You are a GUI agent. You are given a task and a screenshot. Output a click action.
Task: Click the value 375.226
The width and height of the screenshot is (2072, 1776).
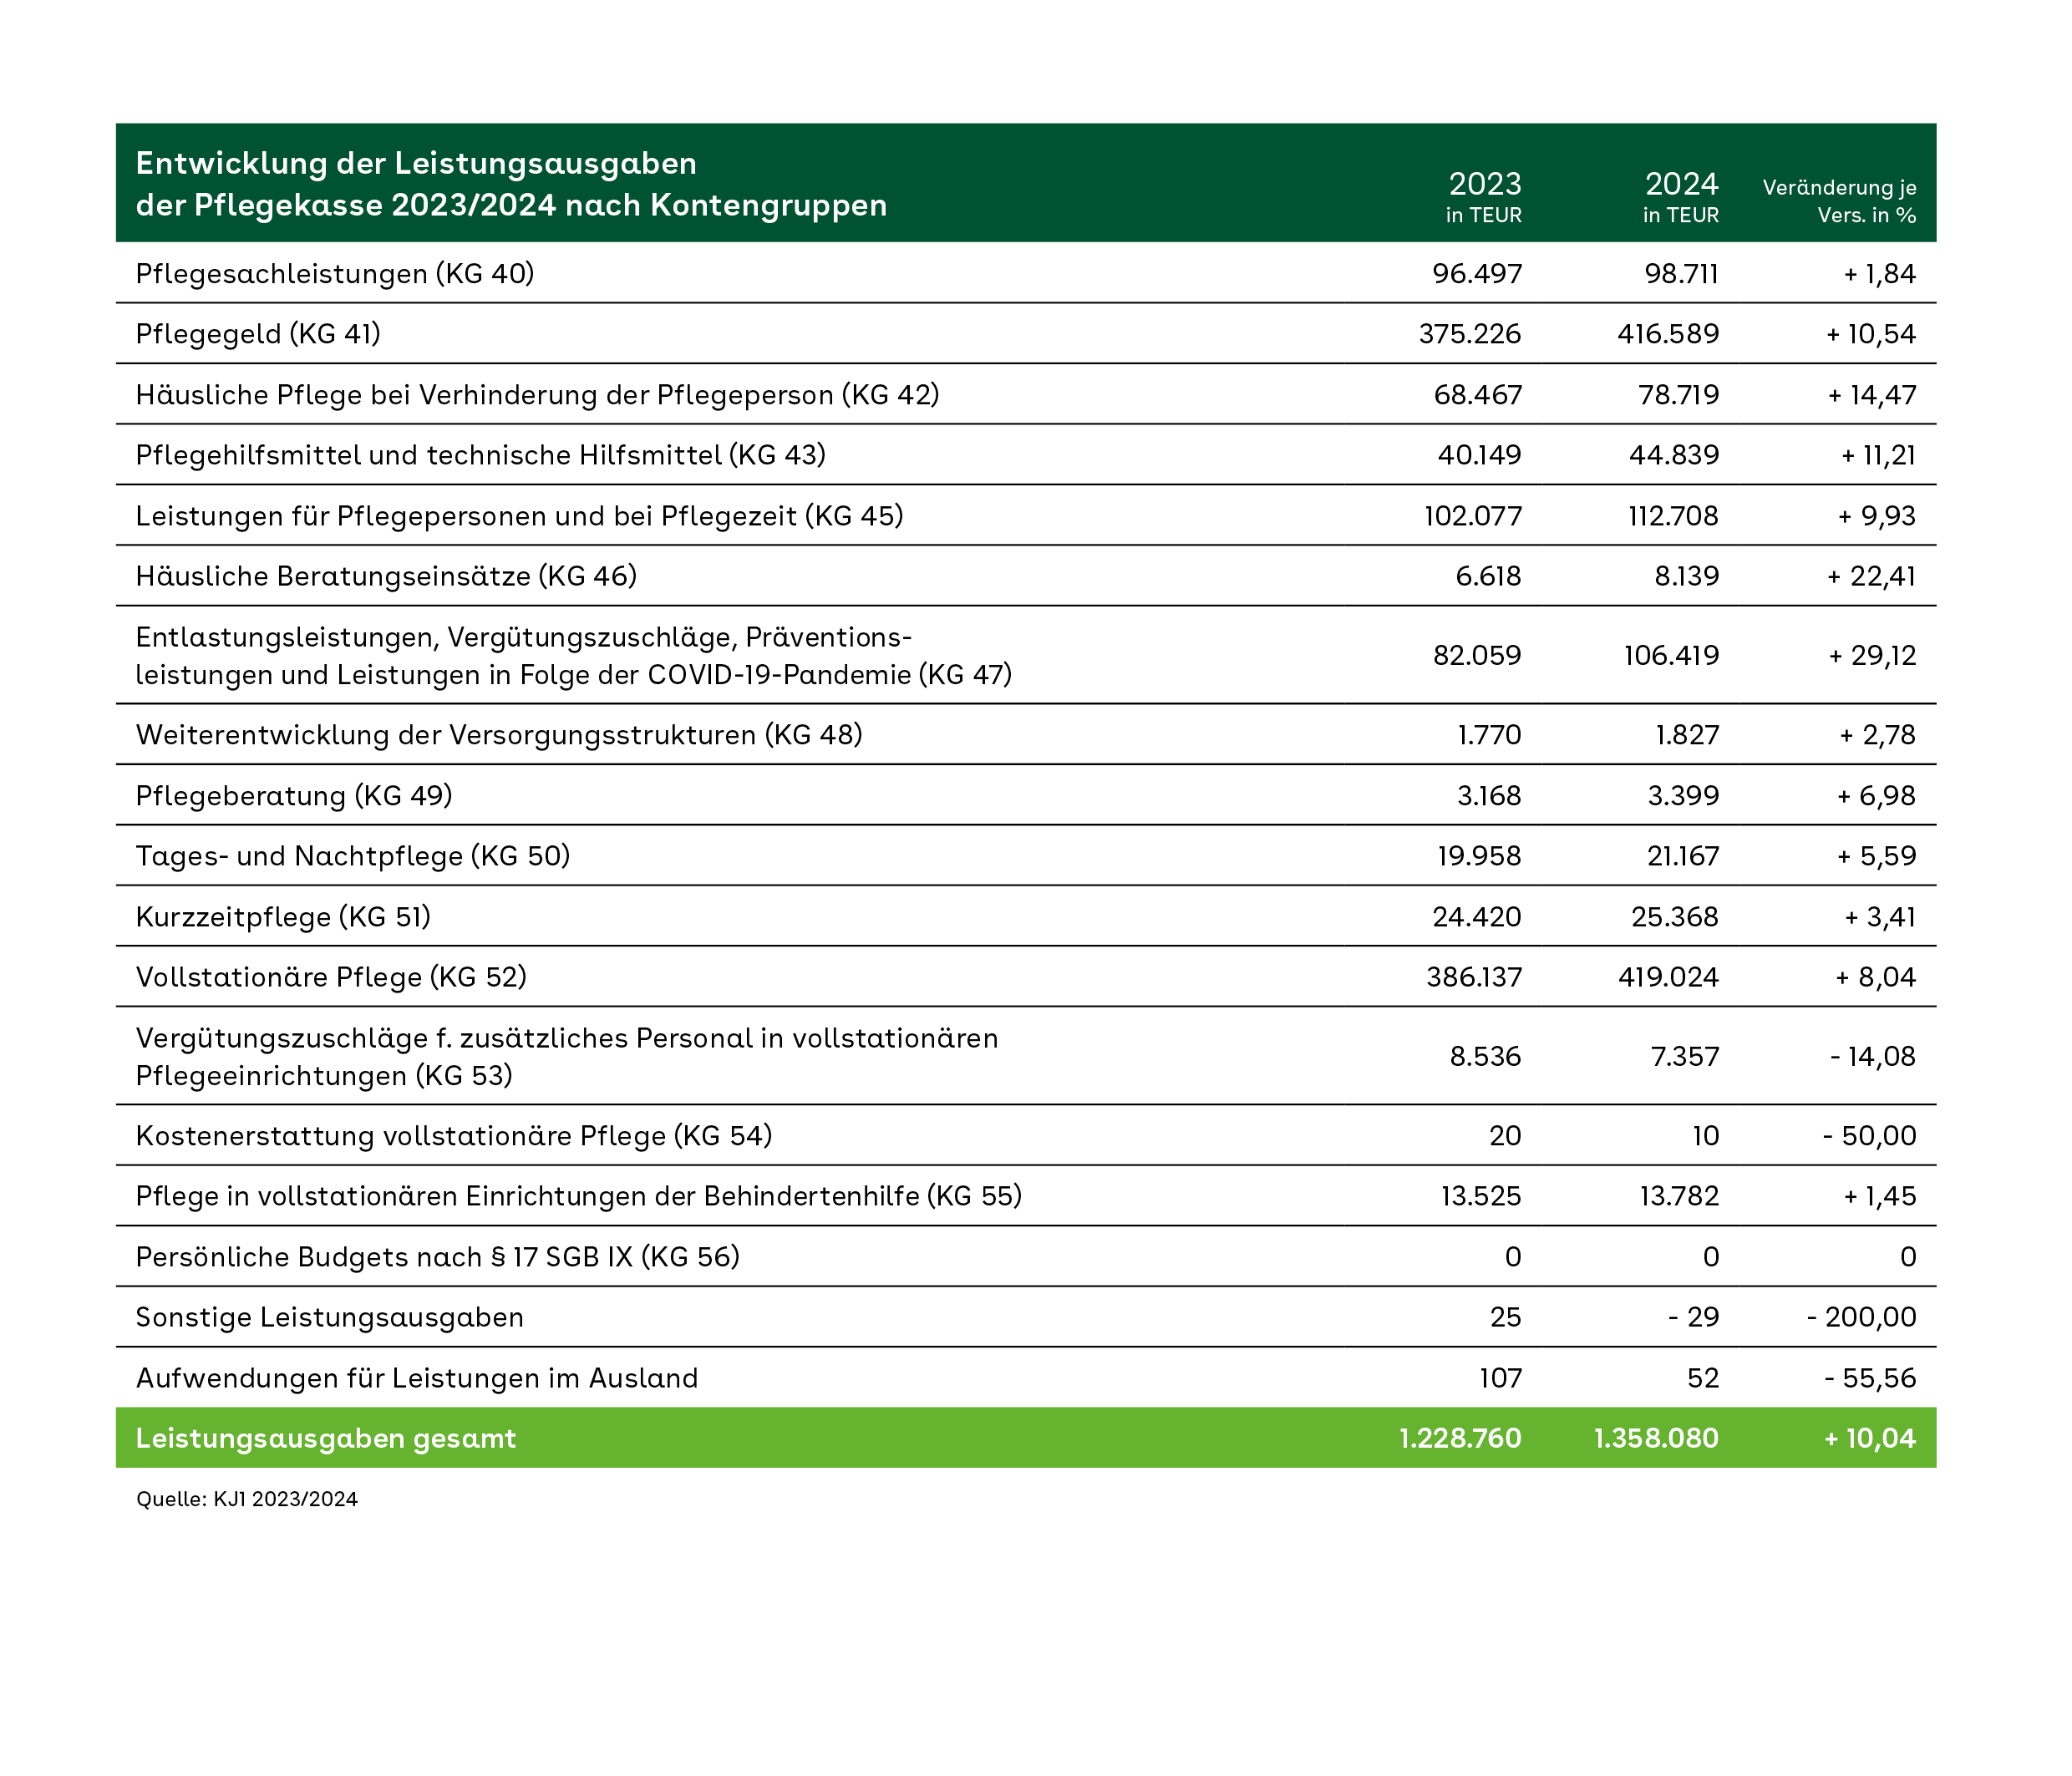click(x=1470, y=333)
